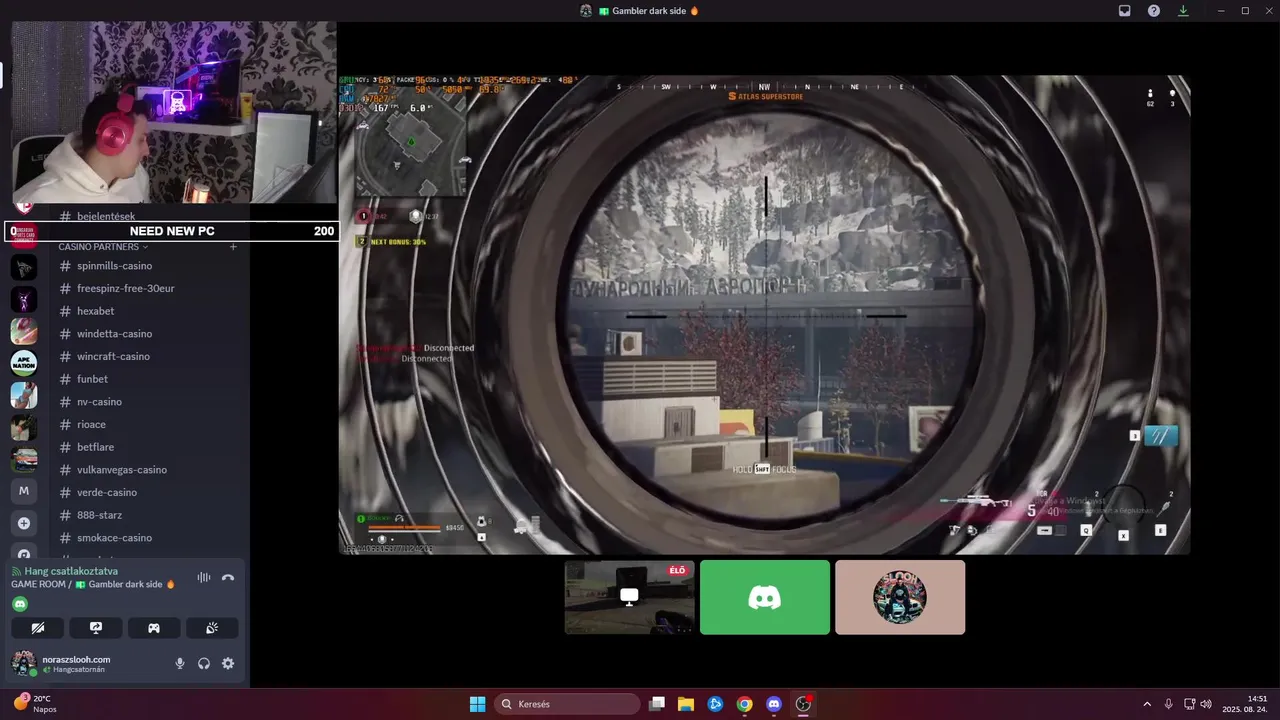Deafen audio with the headphones icon
The image size is (1280, 720).
click(x=204, y=663)
